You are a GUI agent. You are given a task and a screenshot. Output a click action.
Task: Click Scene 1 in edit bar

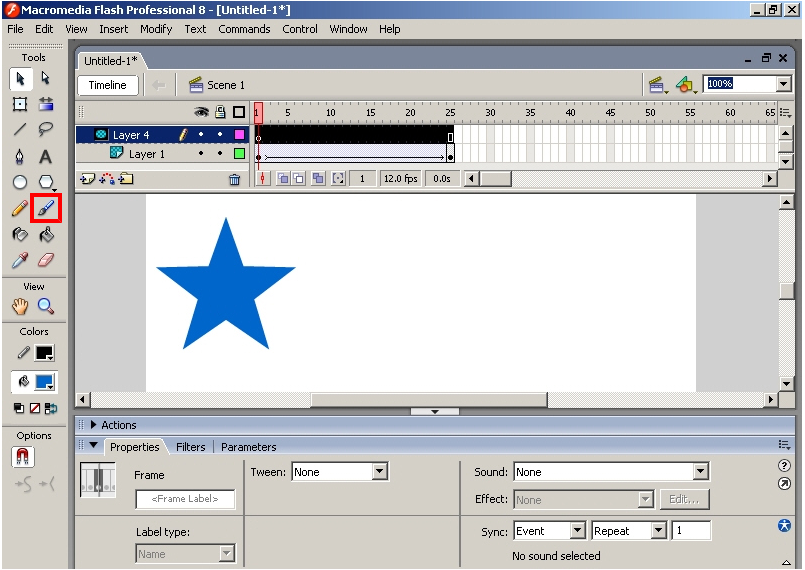[217, 85]
